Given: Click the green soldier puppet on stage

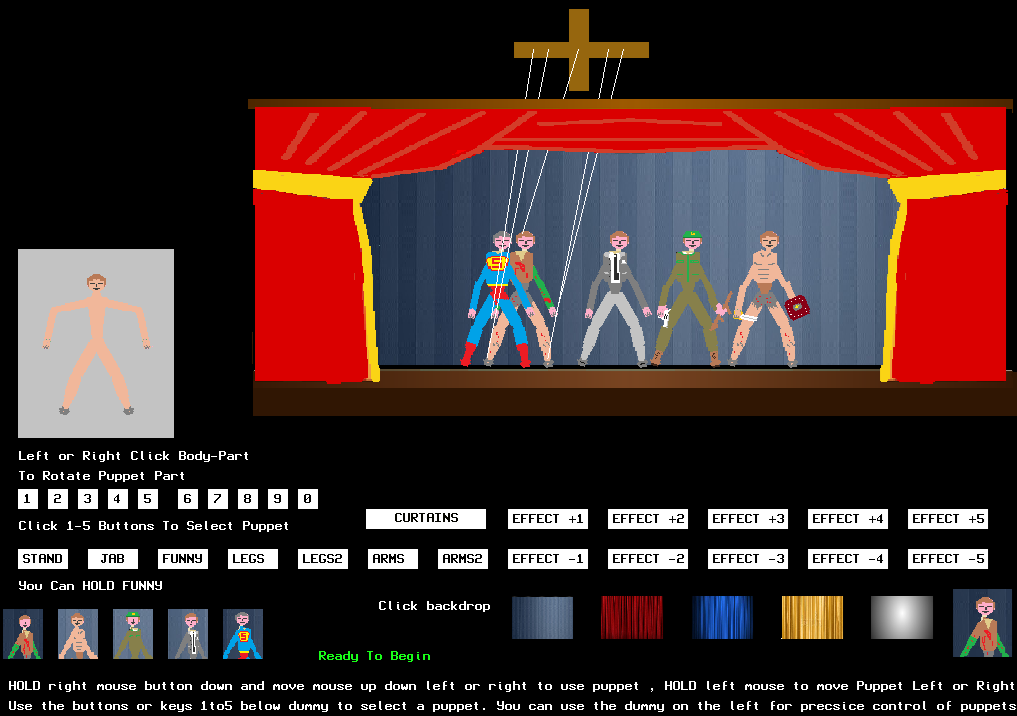Looking at the screenshot, I should pyautogui.click(x=689, y=300).
